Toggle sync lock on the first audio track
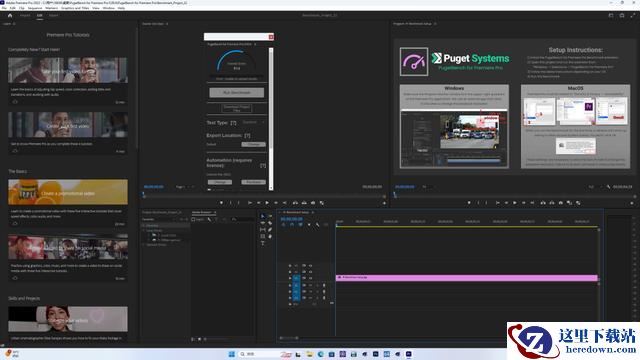Screen dimensions: 640x360 (304, 285)
